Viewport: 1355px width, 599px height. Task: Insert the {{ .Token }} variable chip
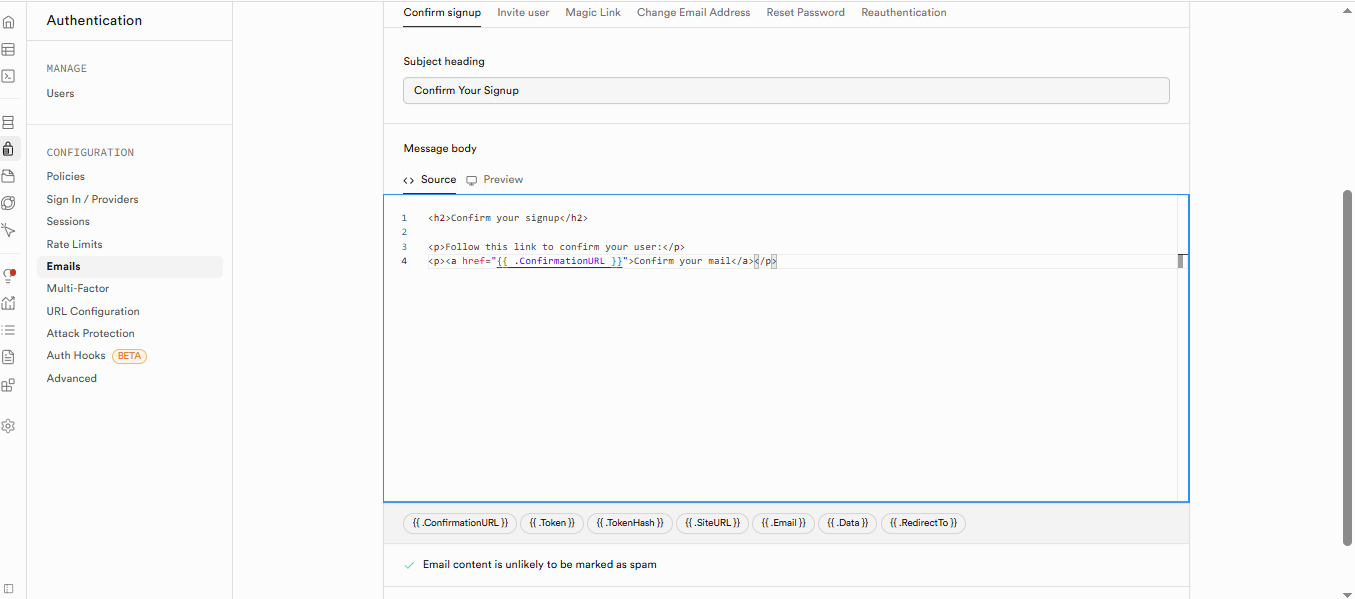551,523
